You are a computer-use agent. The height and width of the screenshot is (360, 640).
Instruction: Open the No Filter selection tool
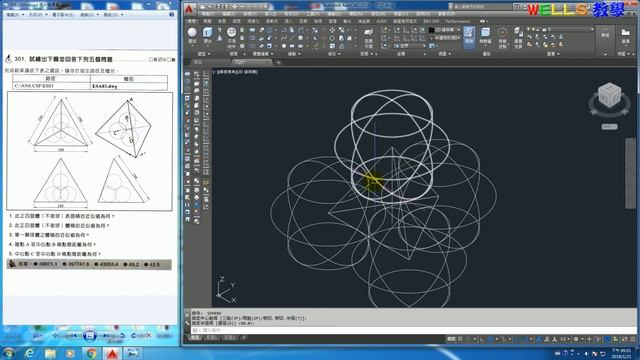pyautogui.click(x=485, y=36)
